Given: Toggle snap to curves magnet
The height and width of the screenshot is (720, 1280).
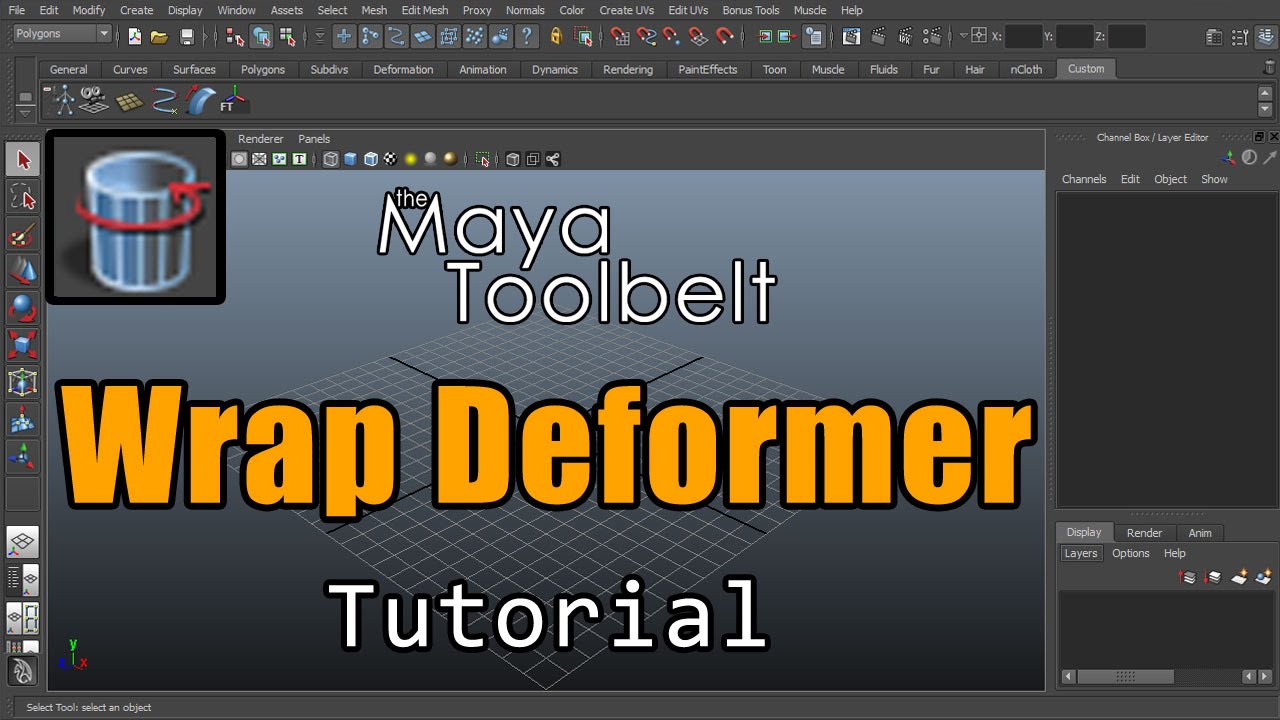Looking at the screenshot, I should (x=647, y=37).
